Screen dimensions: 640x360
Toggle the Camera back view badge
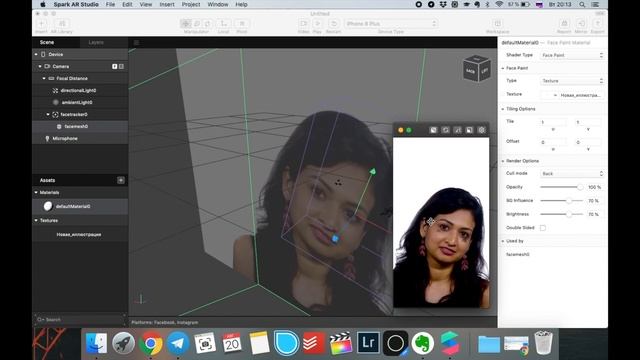pos(121,66)
